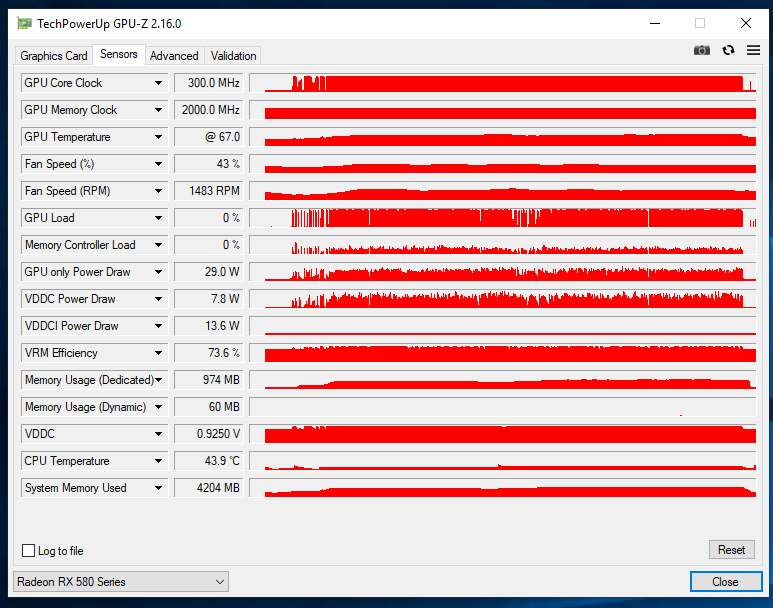Viewport: 773px width, 608px height.
Task: Click the 974 MB dedicated memory value
Action: tap(209, 380)
